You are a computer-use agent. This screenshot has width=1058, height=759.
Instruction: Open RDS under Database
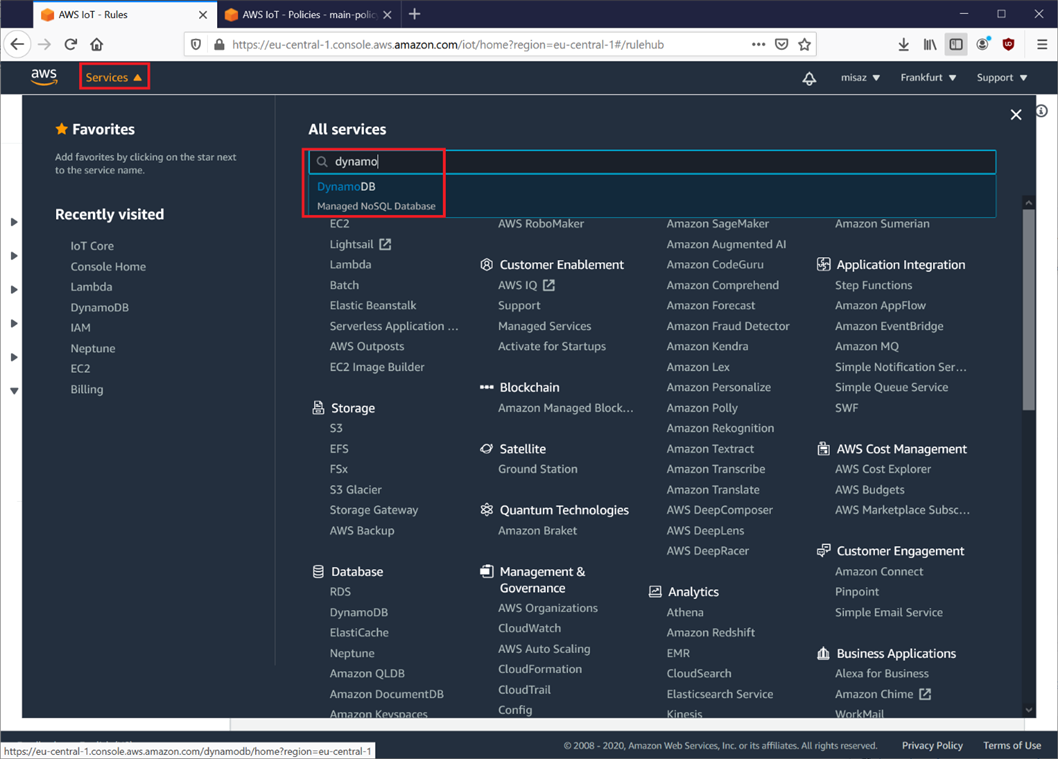340,592
